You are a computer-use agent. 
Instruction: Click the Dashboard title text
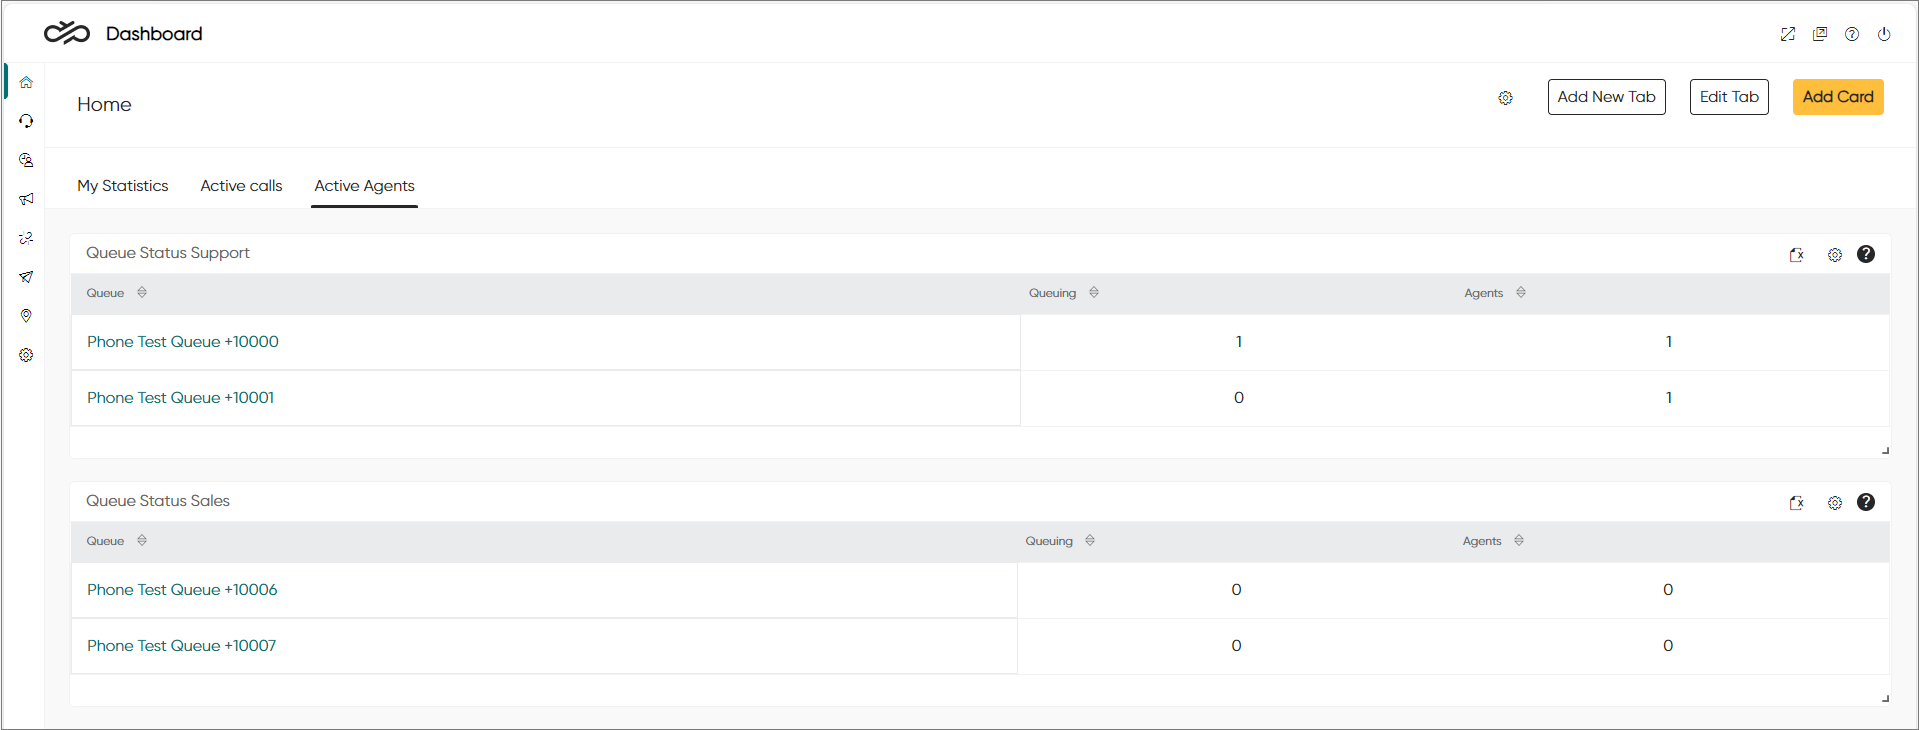tap(154, 34)
